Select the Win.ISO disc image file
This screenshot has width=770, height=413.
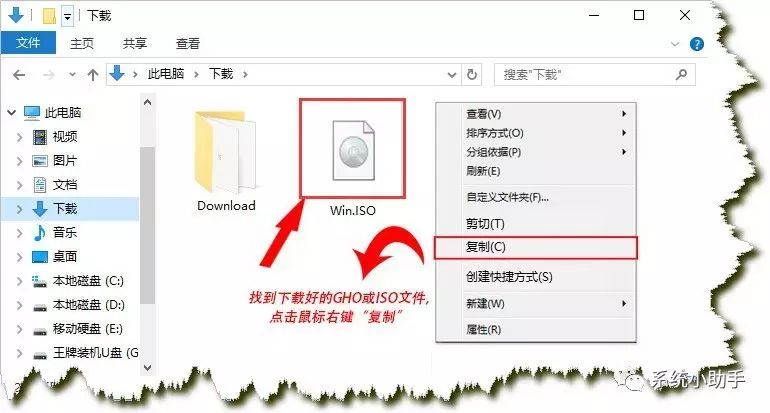click(353, 151)
